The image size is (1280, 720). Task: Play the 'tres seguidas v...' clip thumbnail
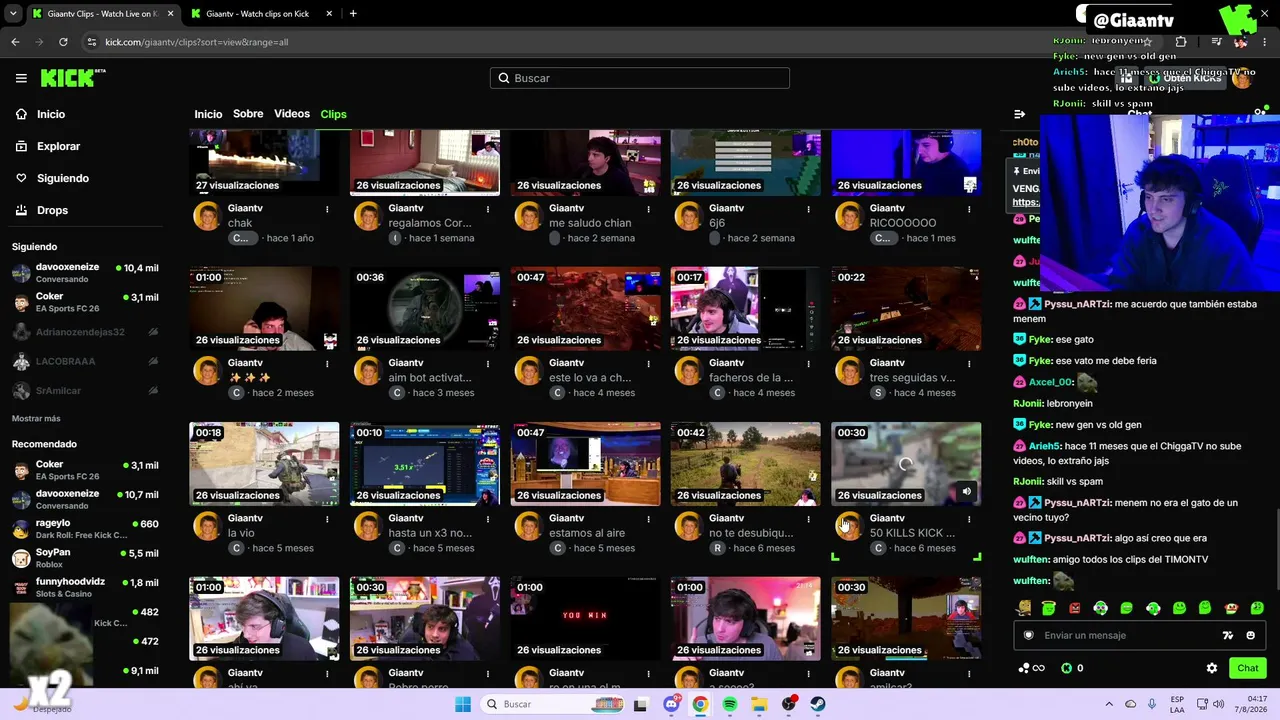point(906,308)
